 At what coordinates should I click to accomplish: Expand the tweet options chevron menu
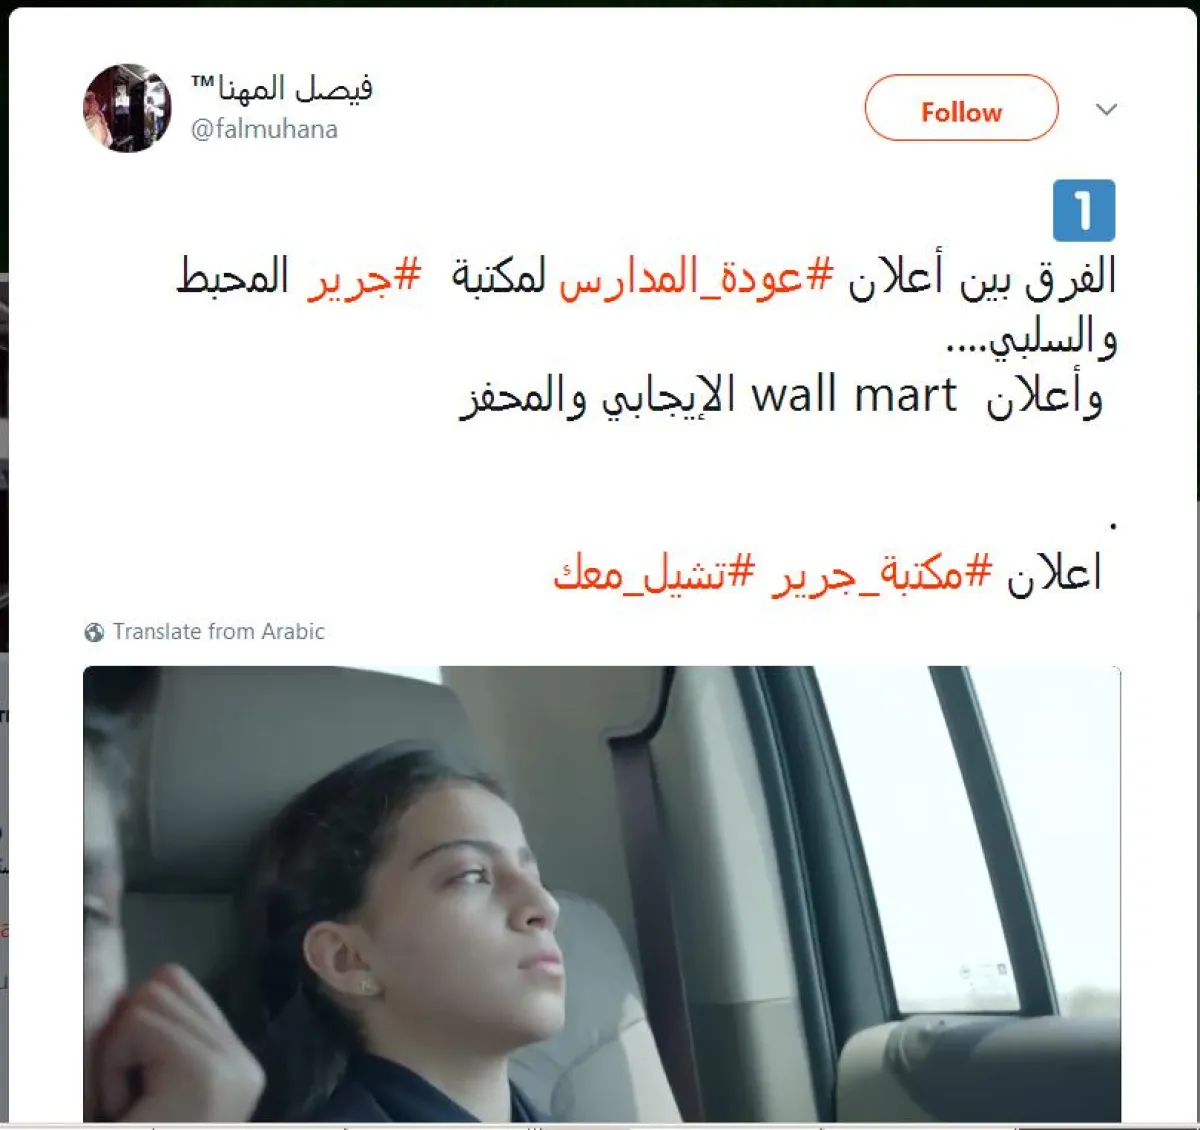(1106, 109)
